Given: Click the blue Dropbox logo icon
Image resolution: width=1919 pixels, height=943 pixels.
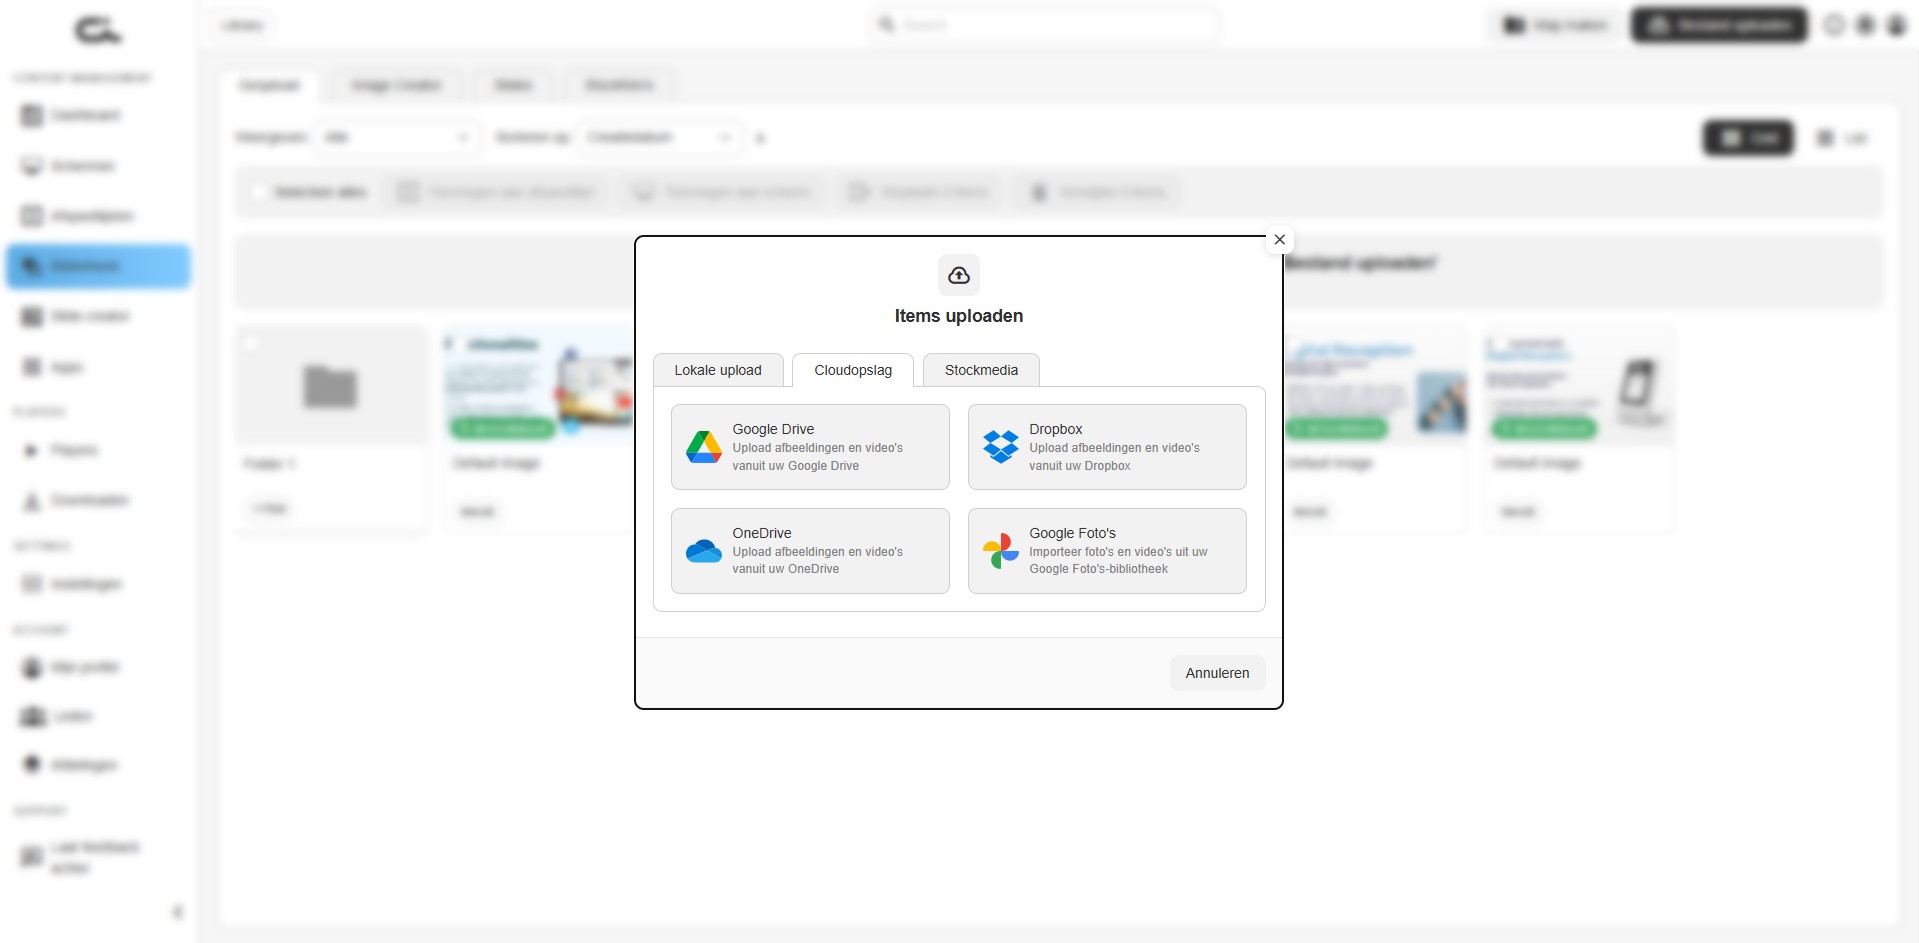Looking at the screenshot, I should 1001,447.
